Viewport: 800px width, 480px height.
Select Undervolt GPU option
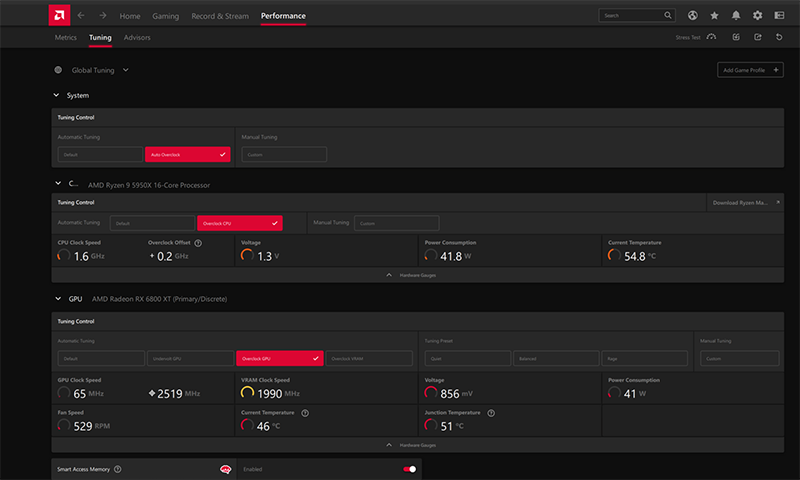[x=190, y=358]
